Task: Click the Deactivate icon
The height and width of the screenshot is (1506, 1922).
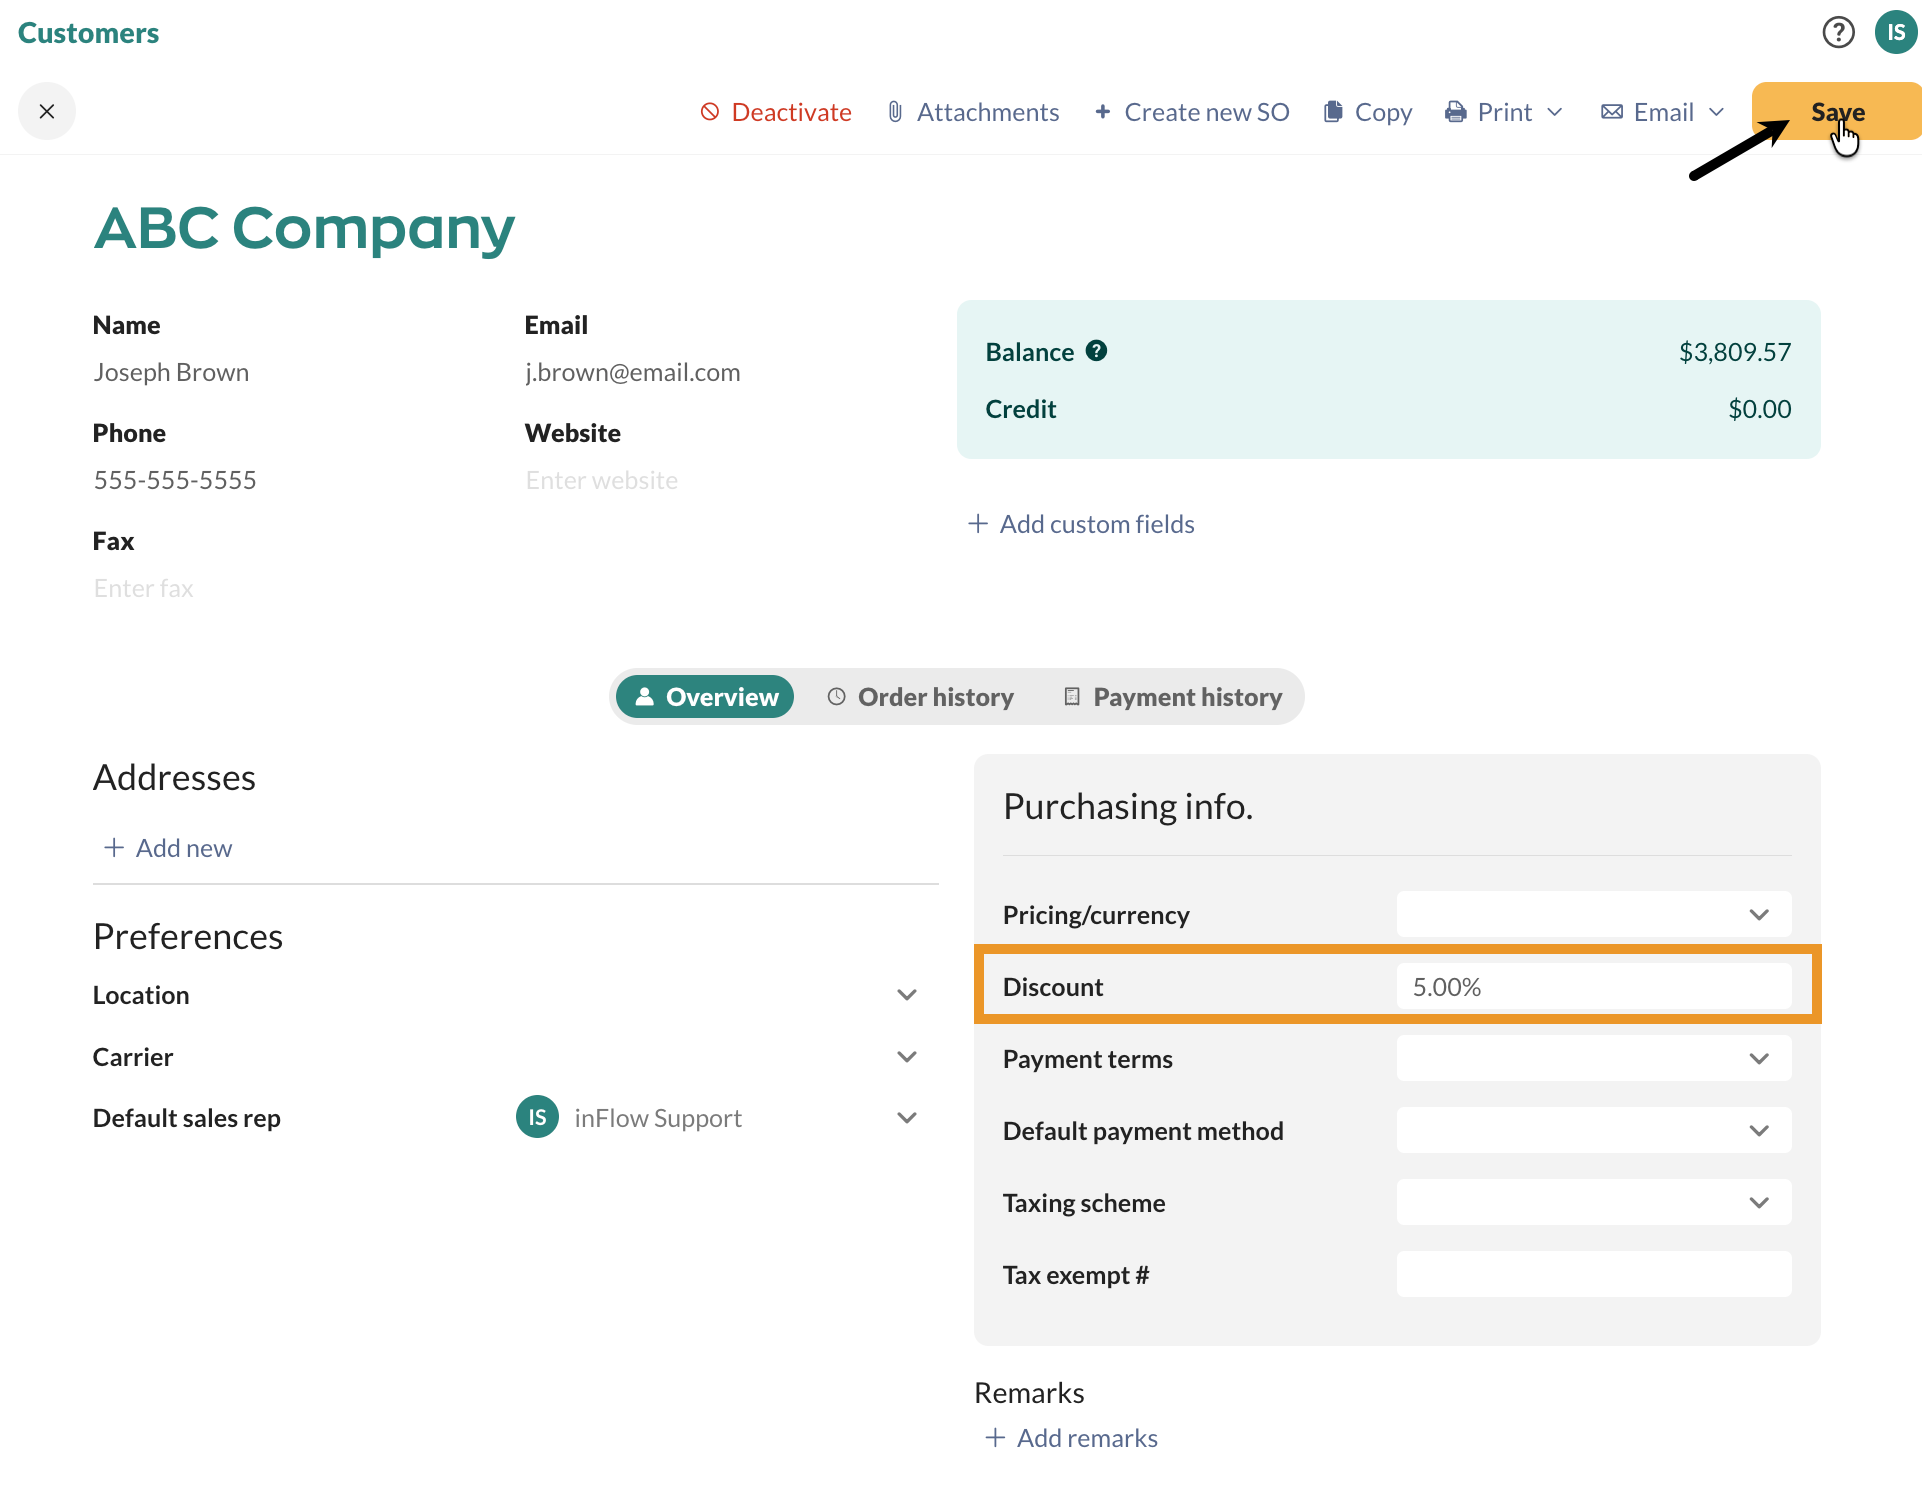Action: [x=710, y=111]
